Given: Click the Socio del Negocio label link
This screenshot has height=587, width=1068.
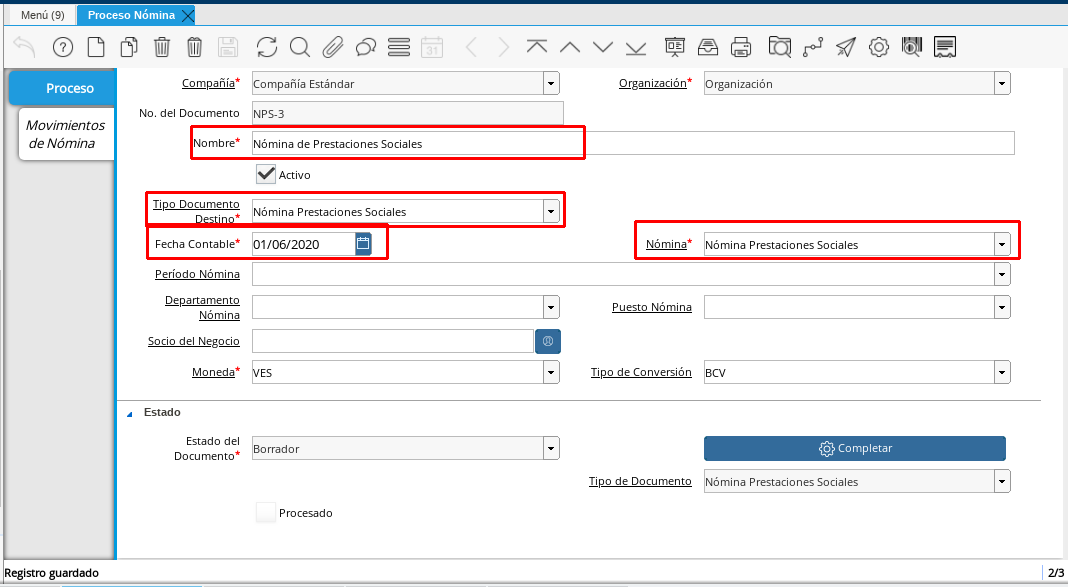Looking at the screenshot, I should click(x=193, y=341).
